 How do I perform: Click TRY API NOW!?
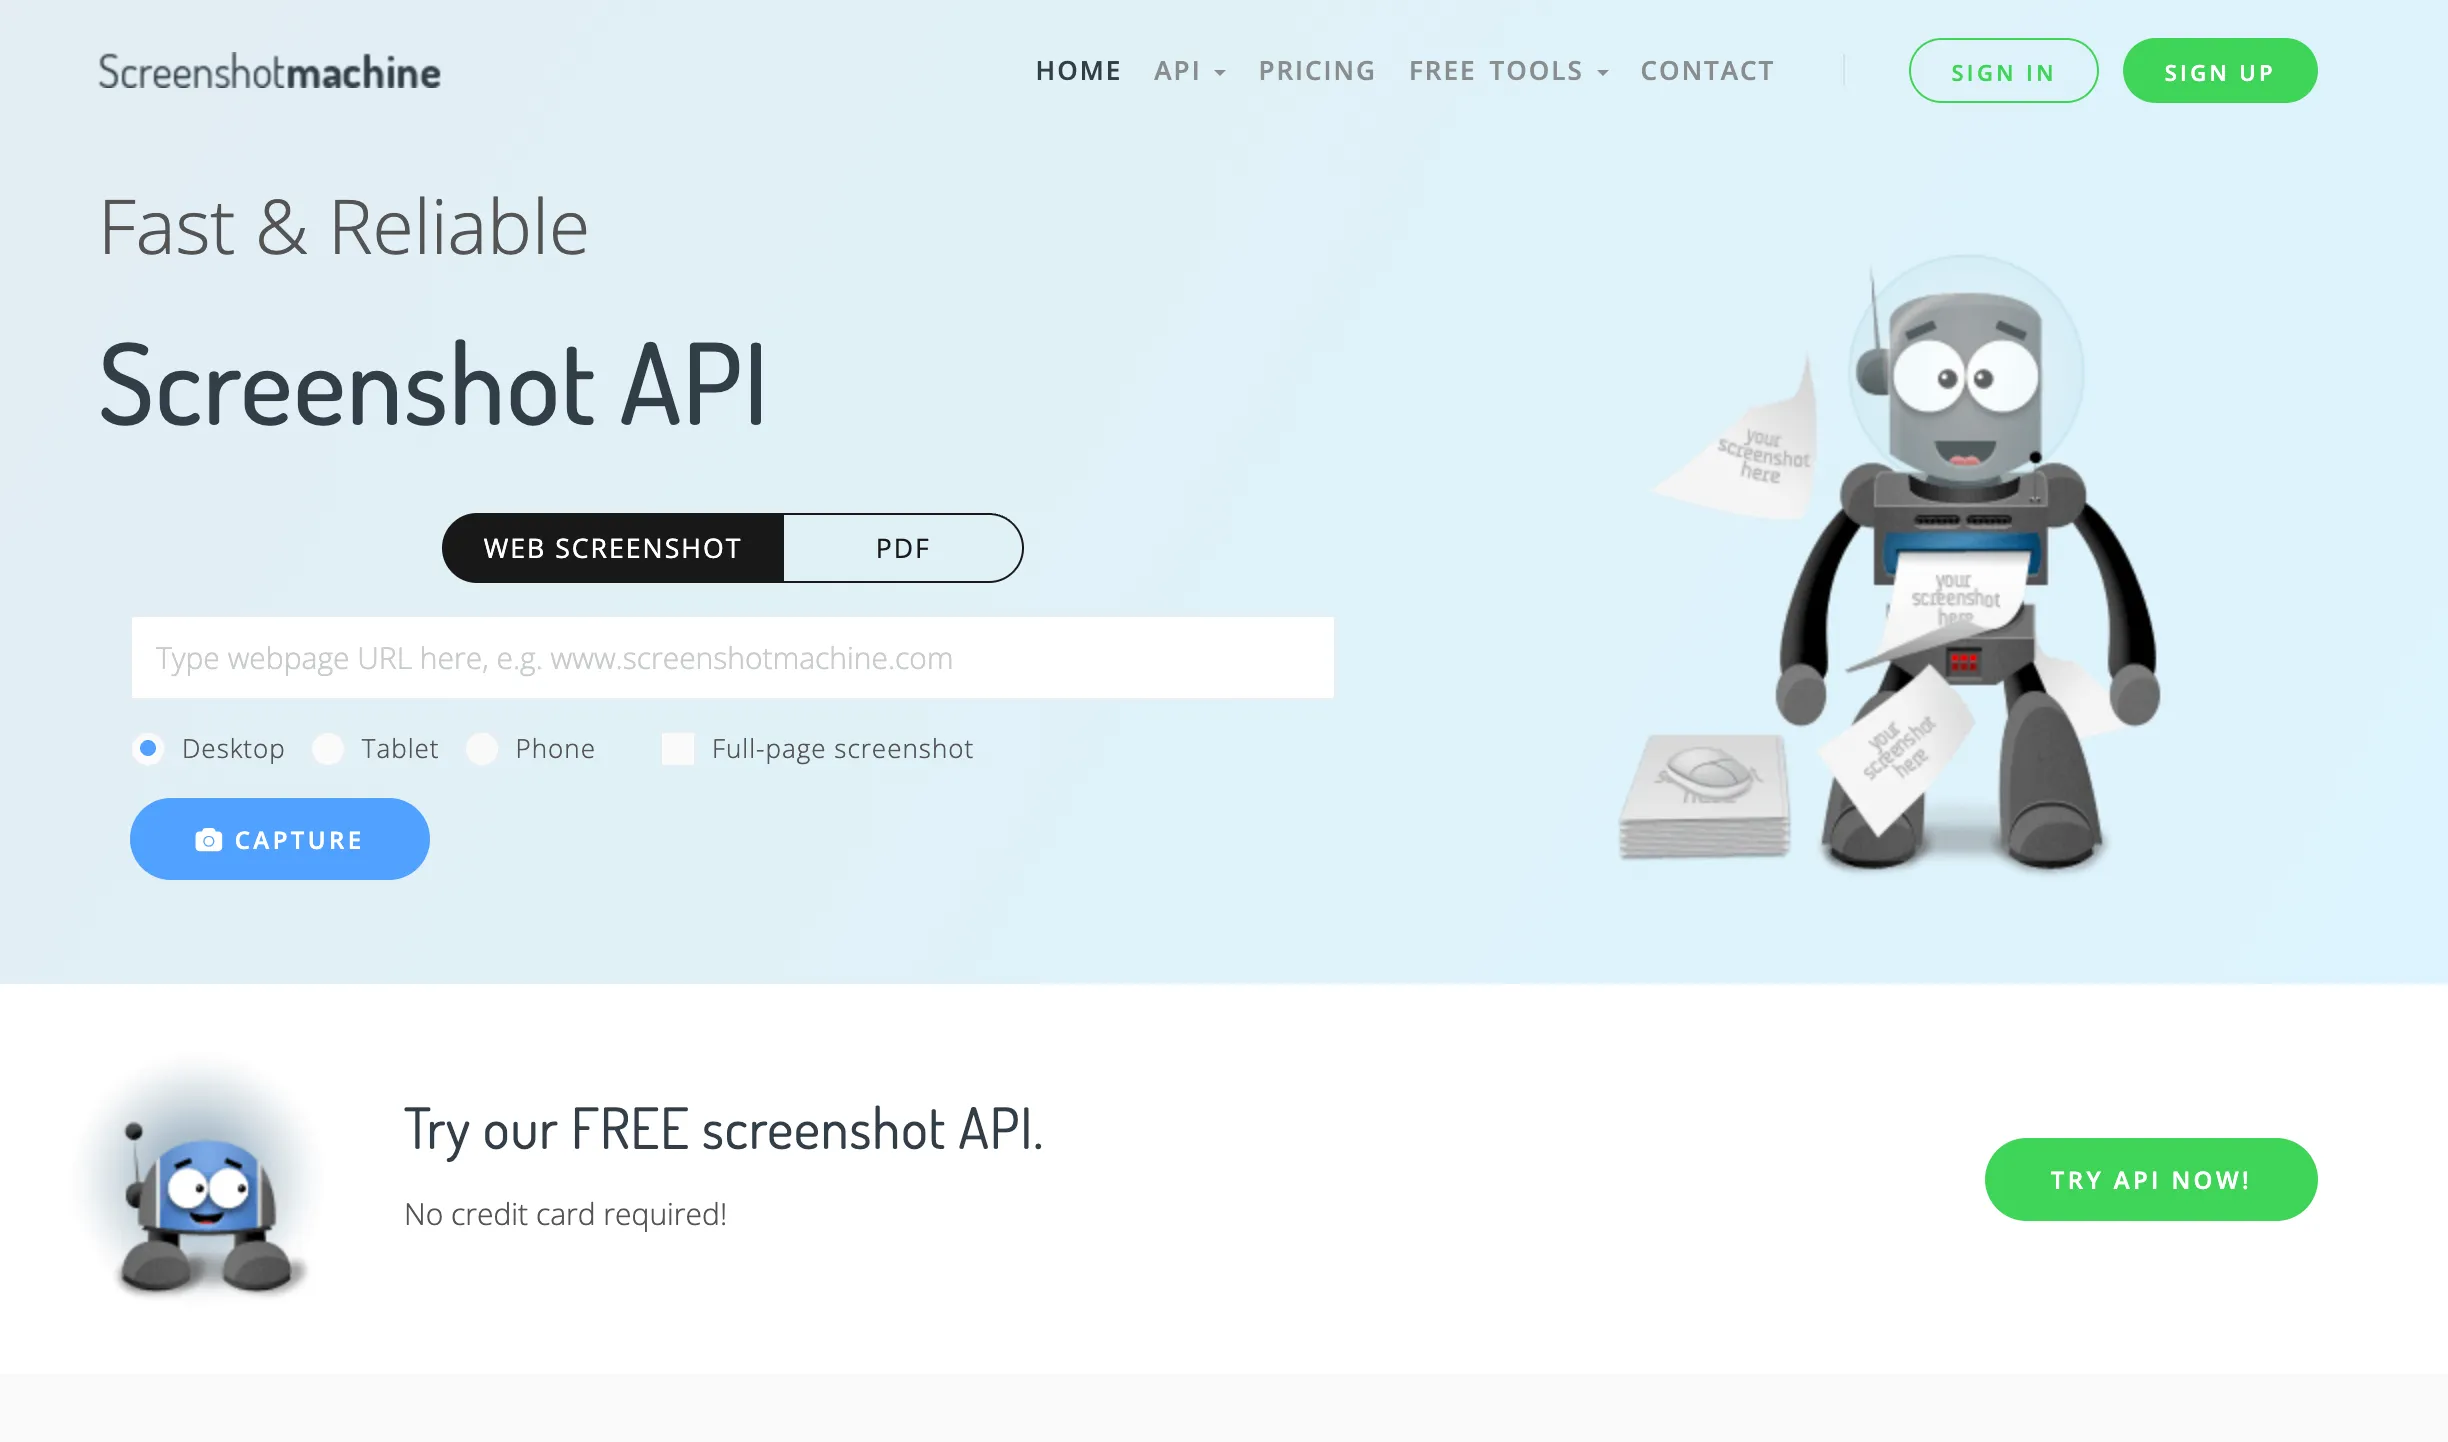2150,1179
